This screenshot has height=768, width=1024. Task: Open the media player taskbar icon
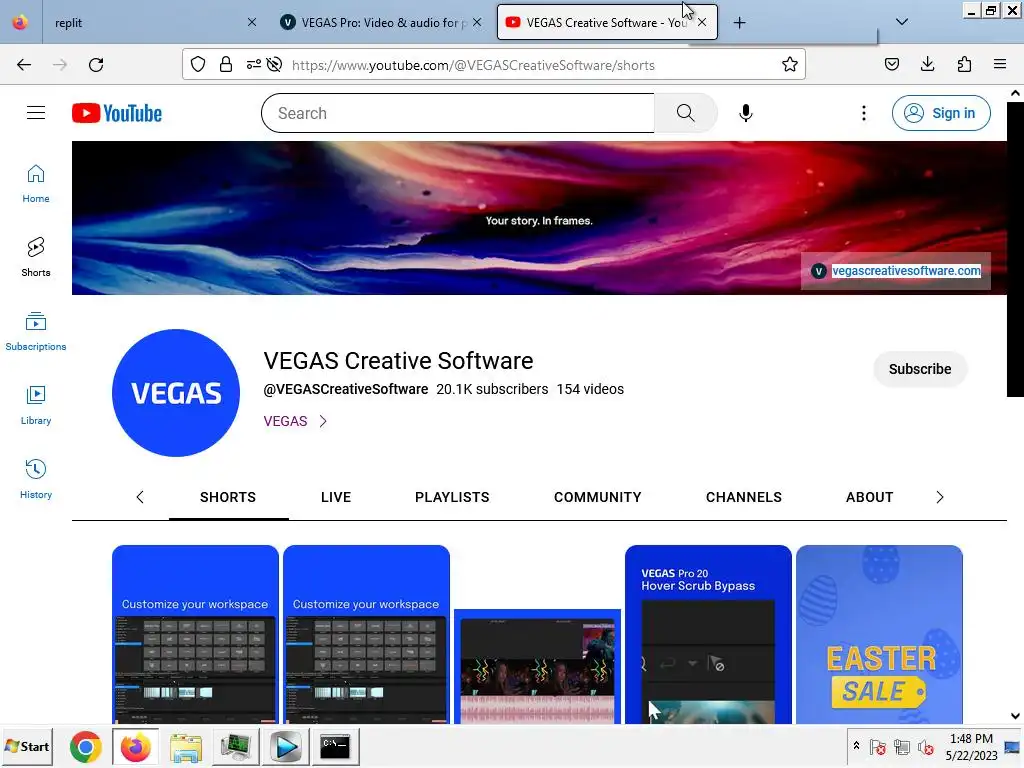point(285,747)
